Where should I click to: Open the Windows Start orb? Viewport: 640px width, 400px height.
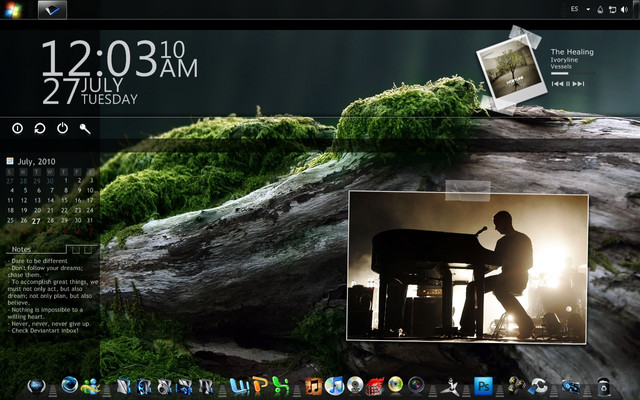point(13,10)
